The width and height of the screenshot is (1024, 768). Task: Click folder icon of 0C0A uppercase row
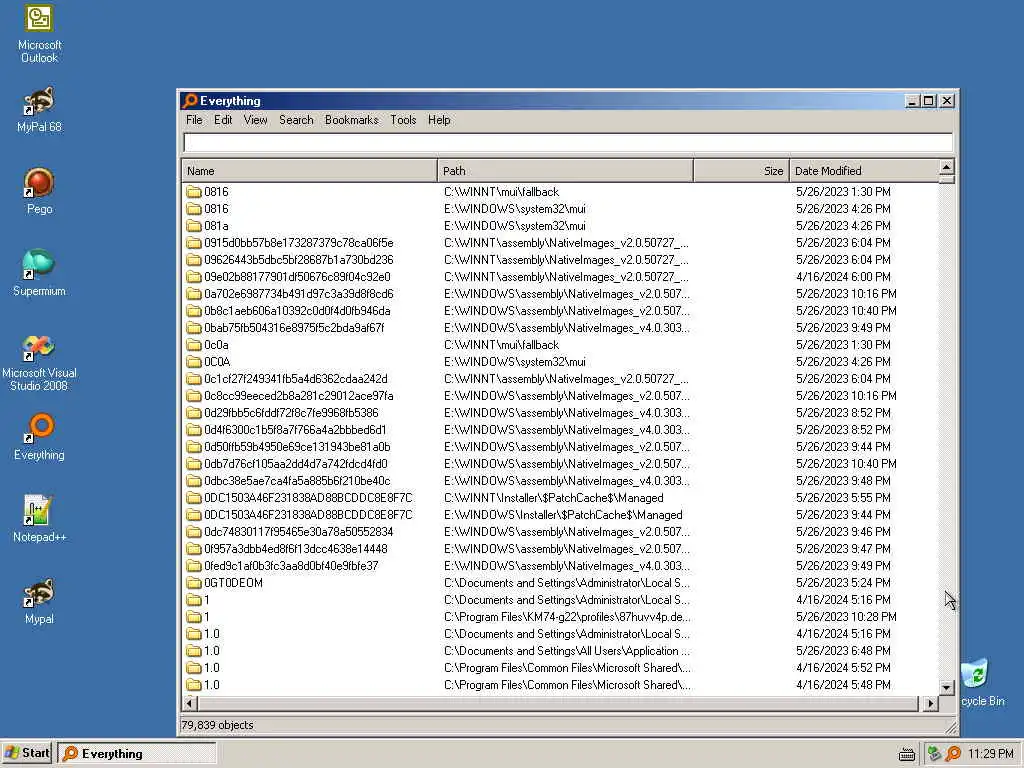coord(193,362)
